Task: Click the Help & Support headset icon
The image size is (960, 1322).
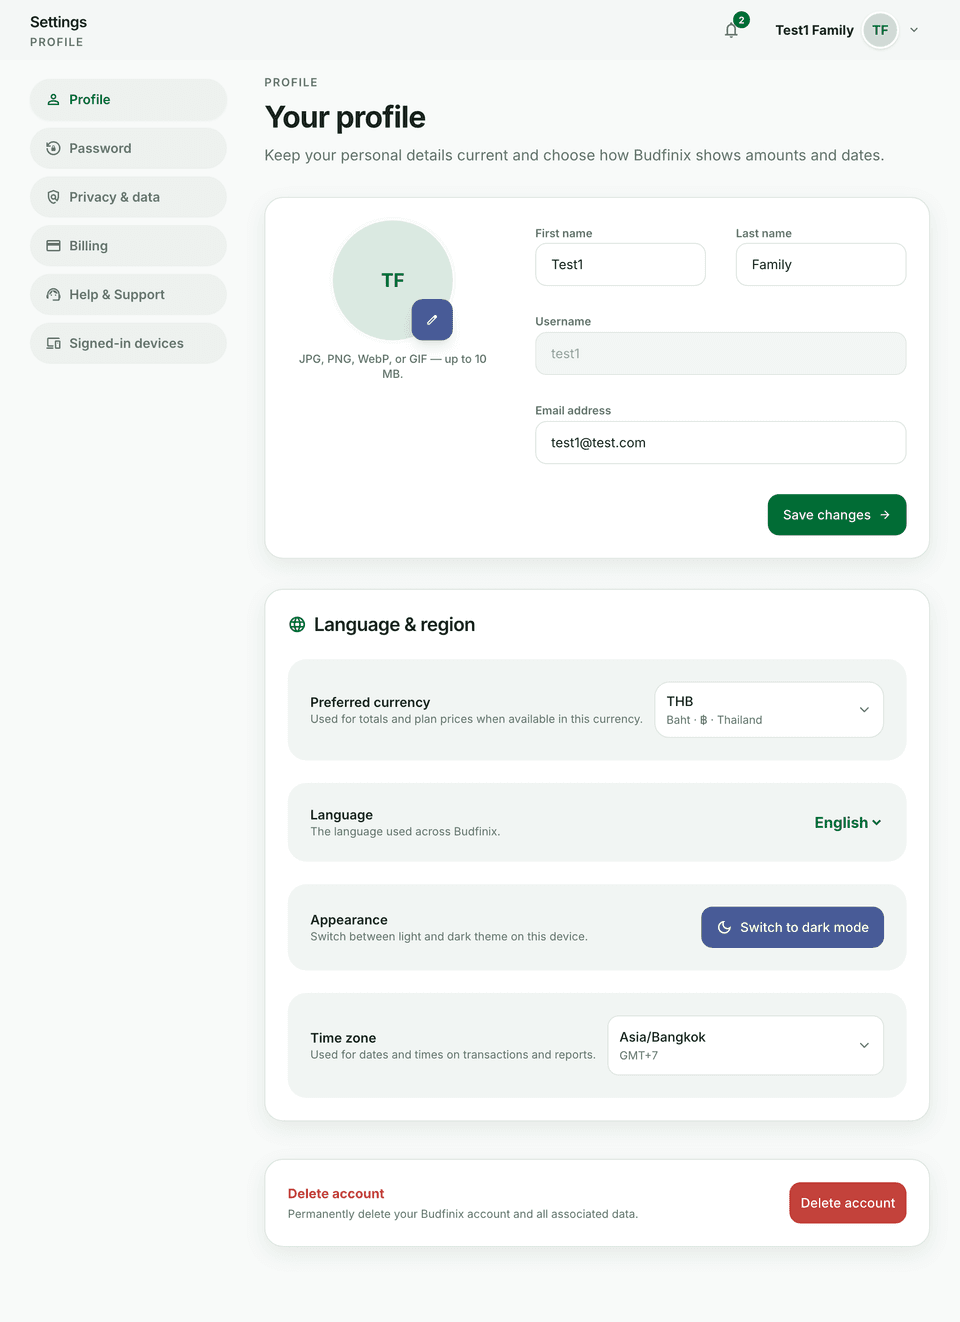Action: pos(54,295)
